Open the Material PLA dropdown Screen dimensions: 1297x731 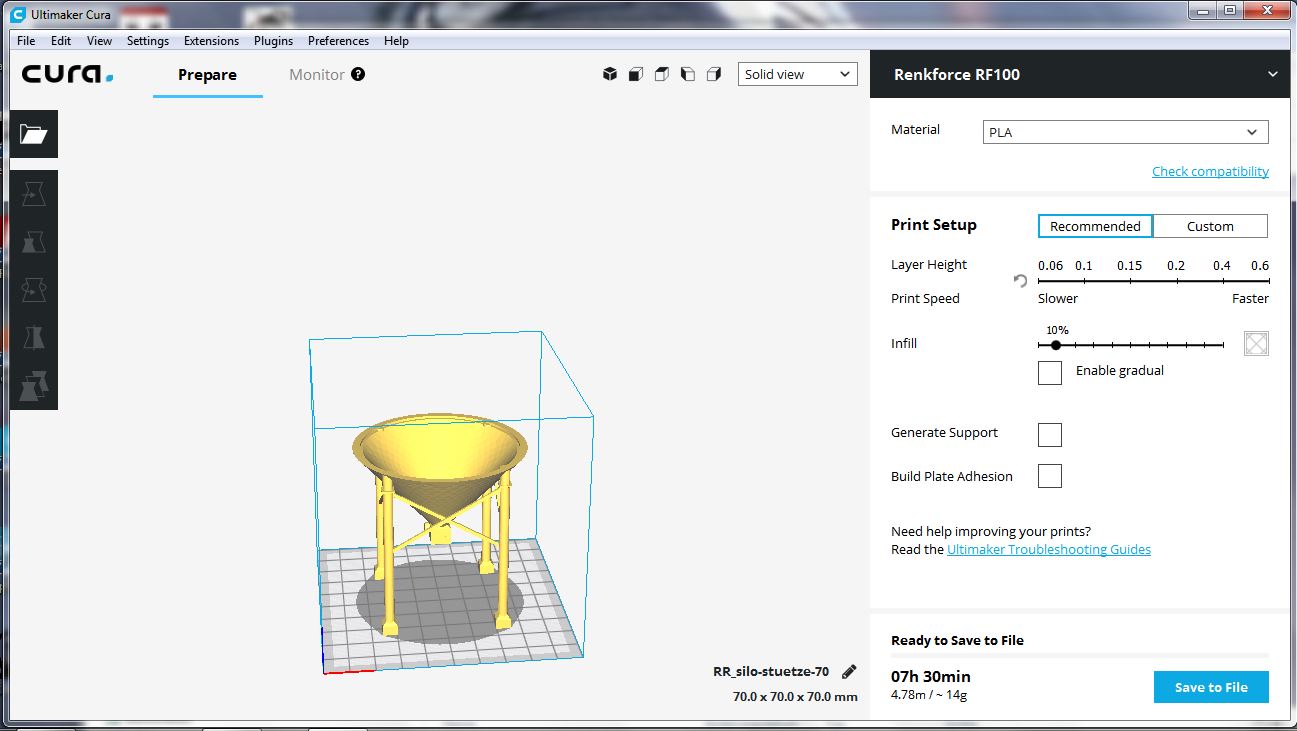[1125, 132]
